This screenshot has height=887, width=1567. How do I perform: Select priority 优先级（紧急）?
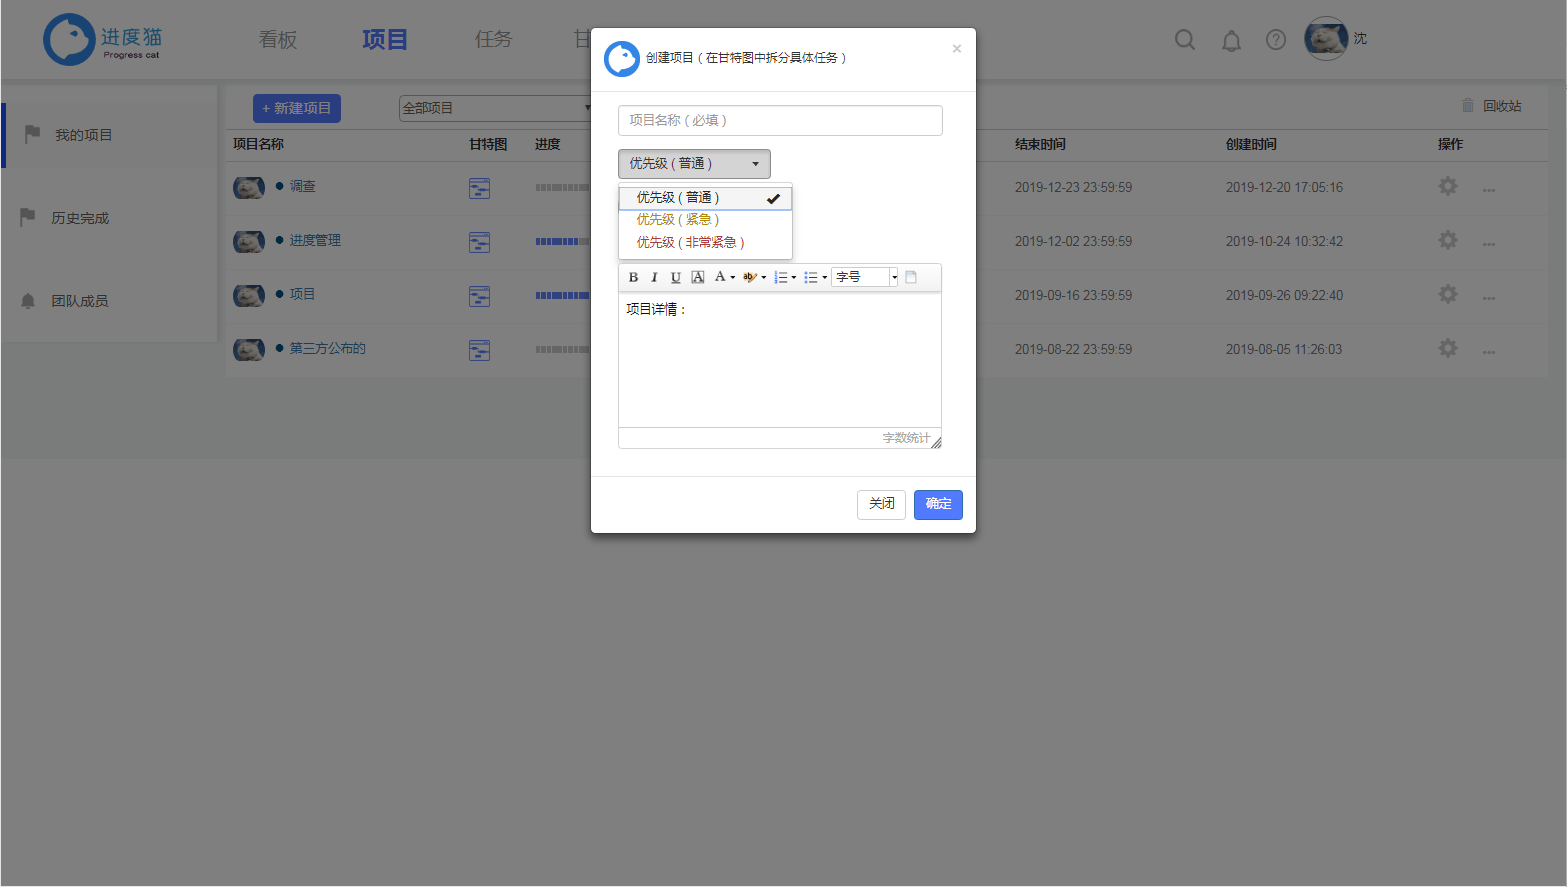pos(679,219)
